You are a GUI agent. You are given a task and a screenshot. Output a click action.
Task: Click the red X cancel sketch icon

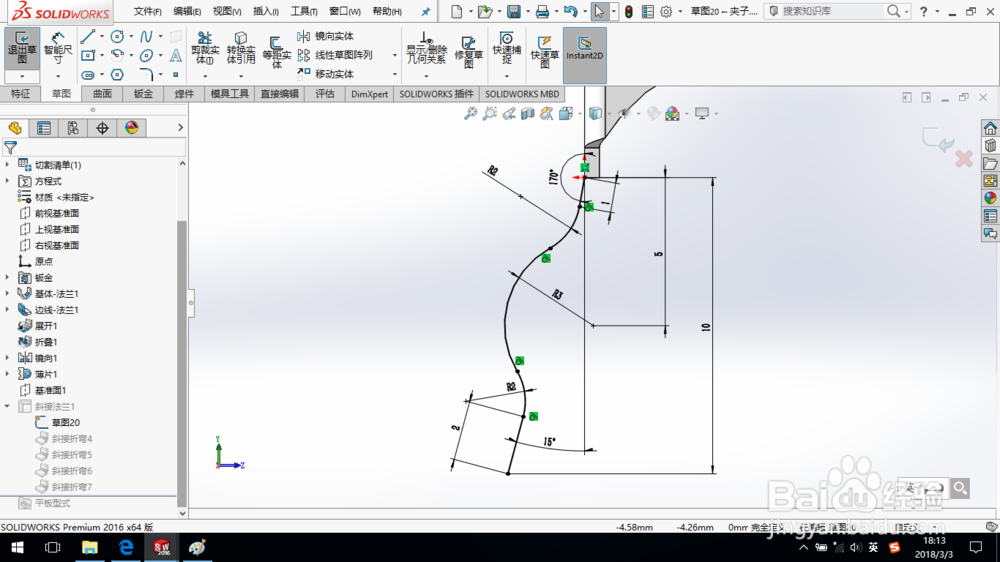click(964, 159)
